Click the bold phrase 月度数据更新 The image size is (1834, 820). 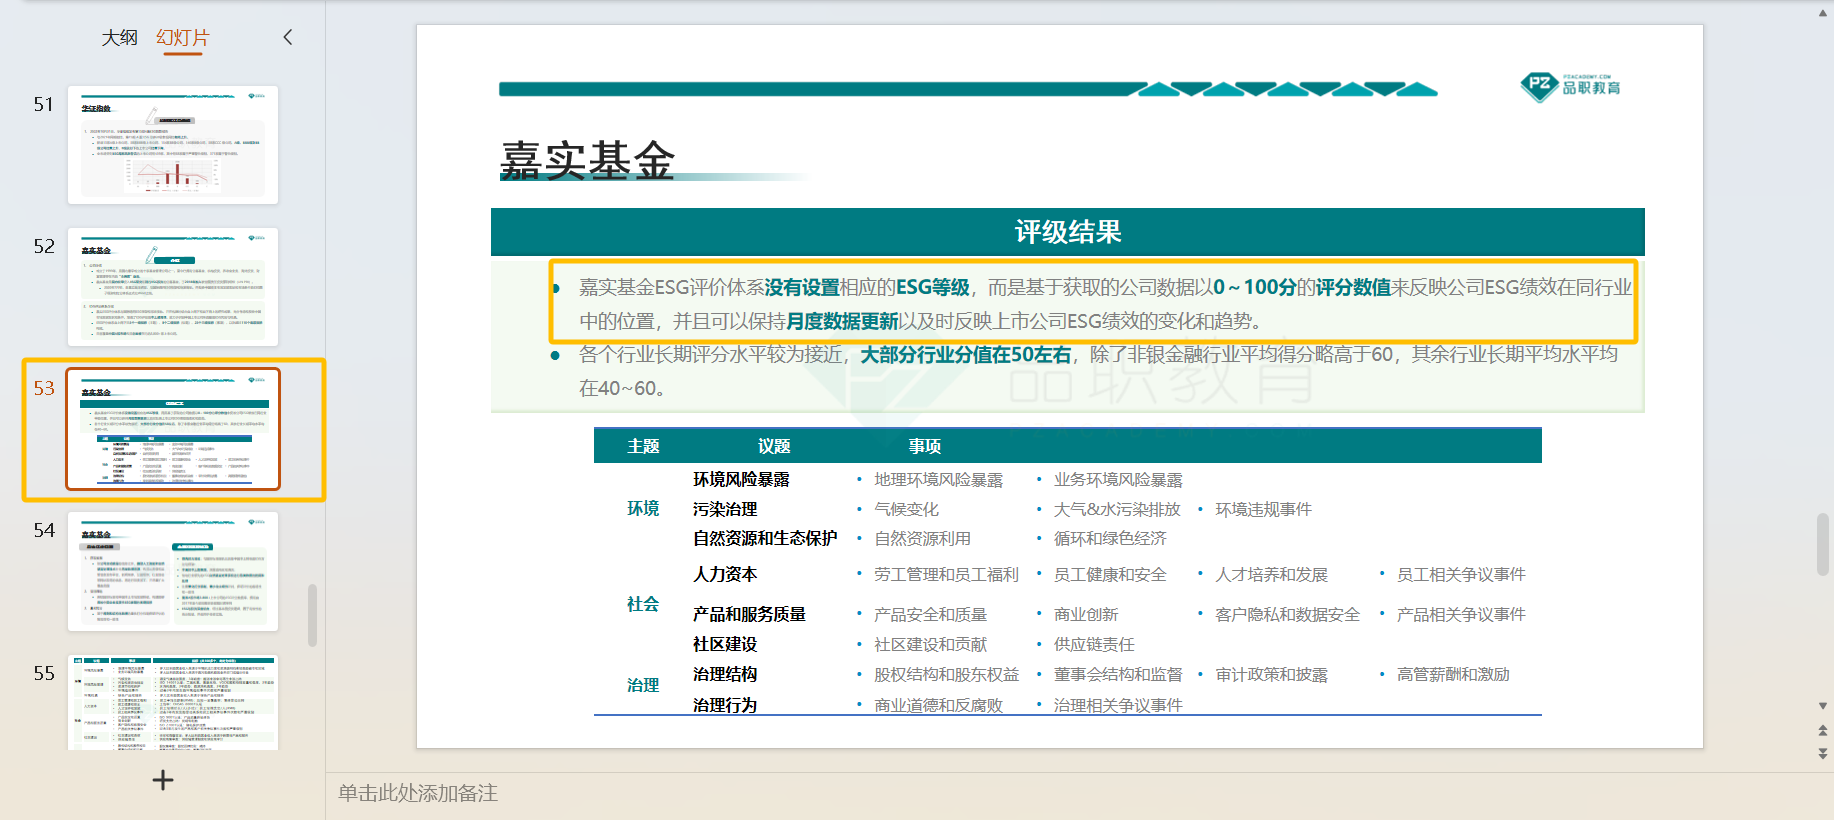pyautogui.click(x=842, y=322)
